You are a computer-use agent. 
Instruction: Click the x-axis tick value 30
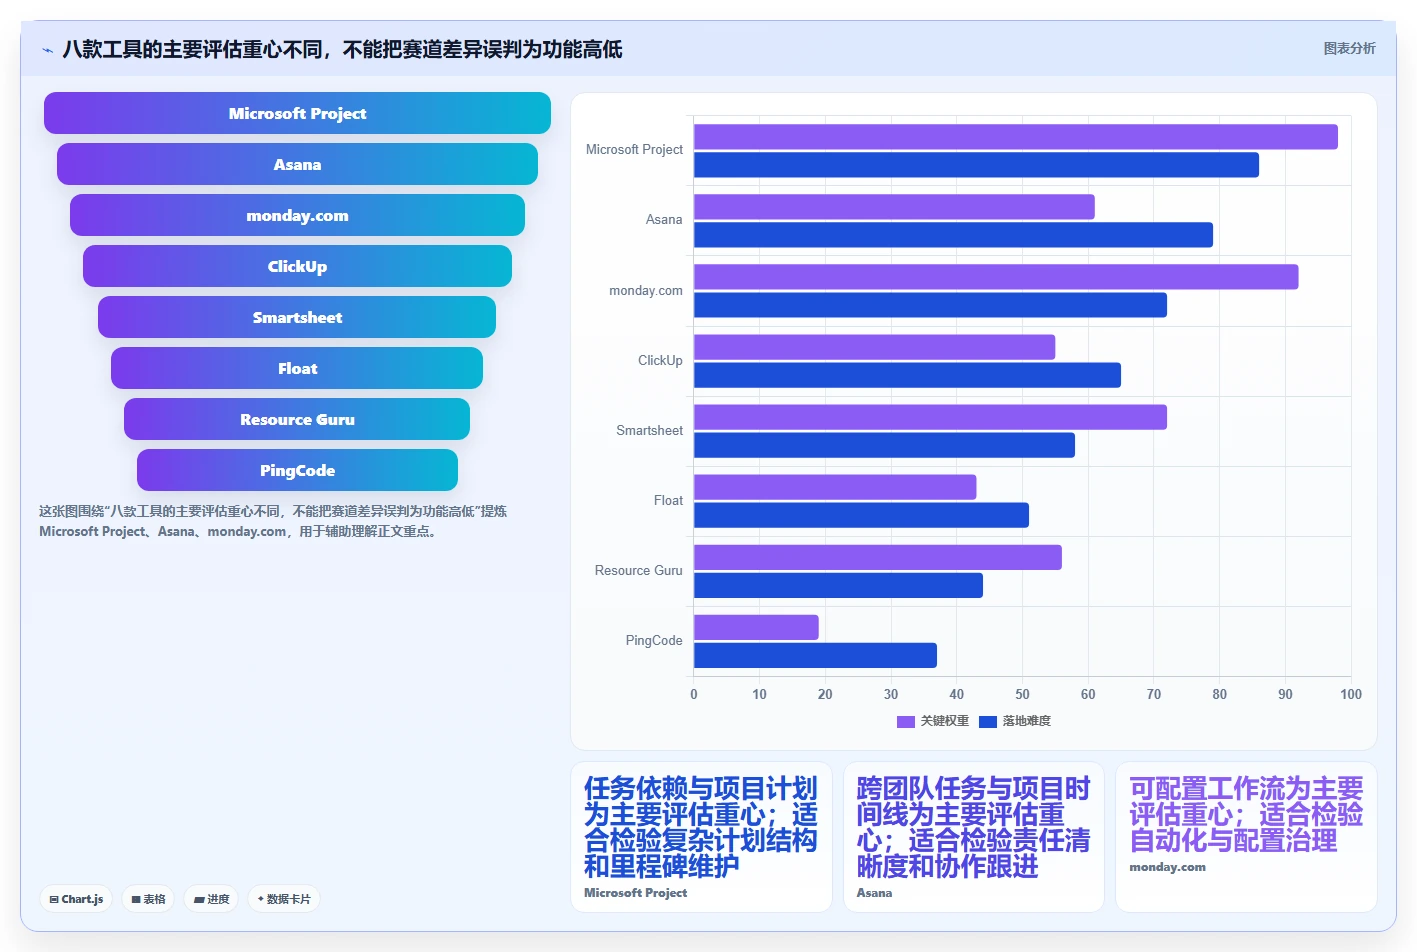pyautogui.click(x=891, y=694)
